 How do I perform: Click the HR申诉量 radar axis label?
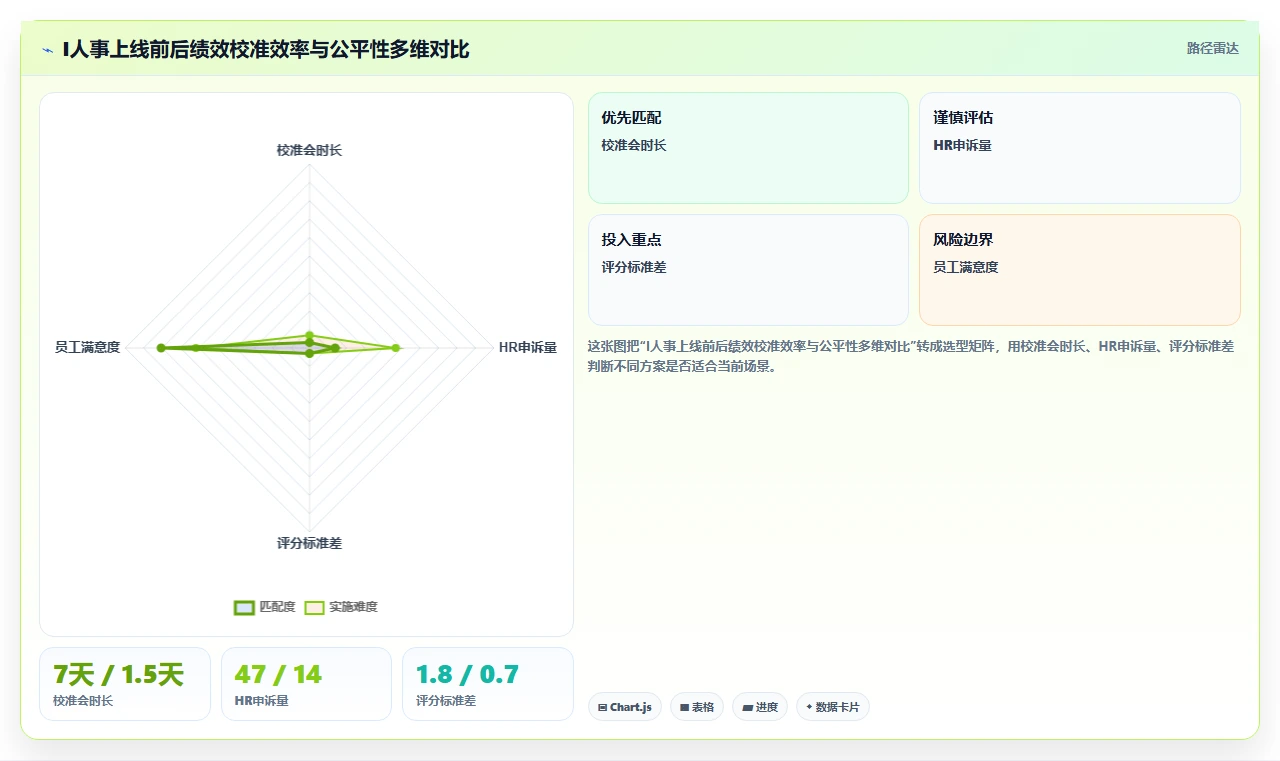528,348
